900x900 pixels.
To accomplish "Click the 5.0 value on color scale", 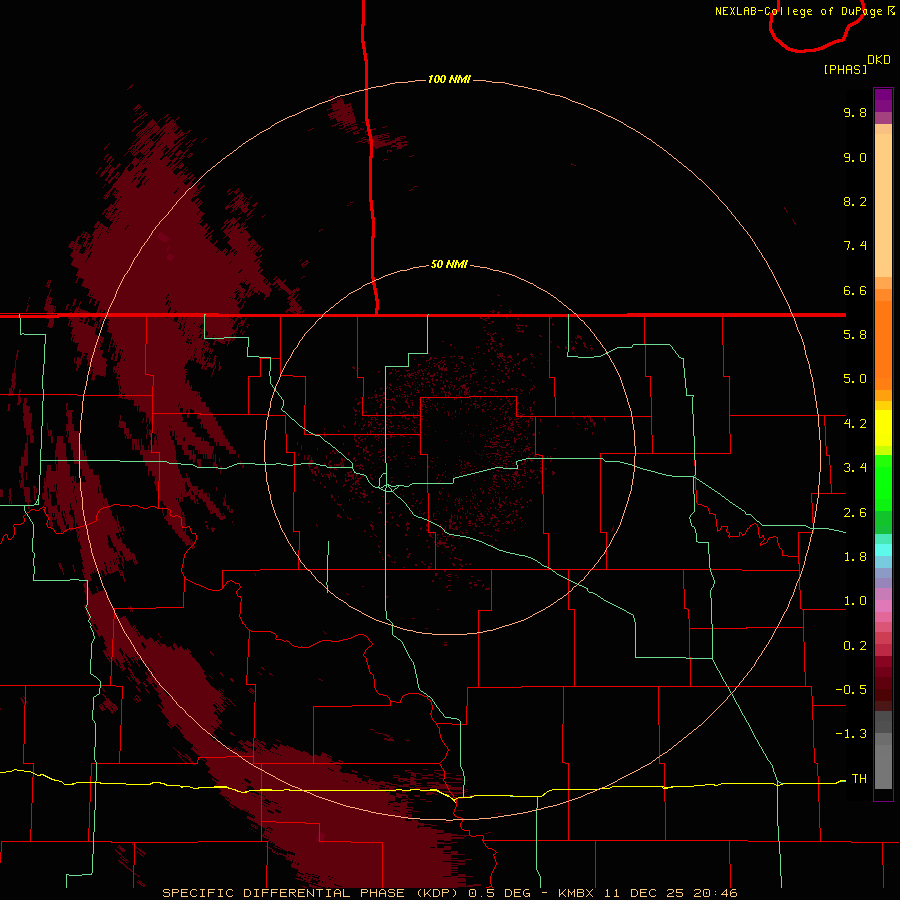I will click(x=855, y=379).
